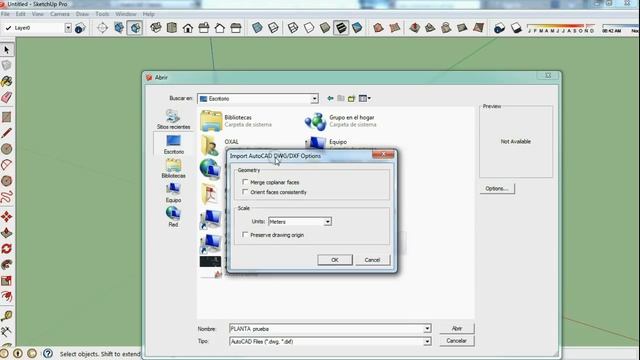Open the Tools menu
The image size is (640, 360).
pyautogui.click(x=102, y=14)
